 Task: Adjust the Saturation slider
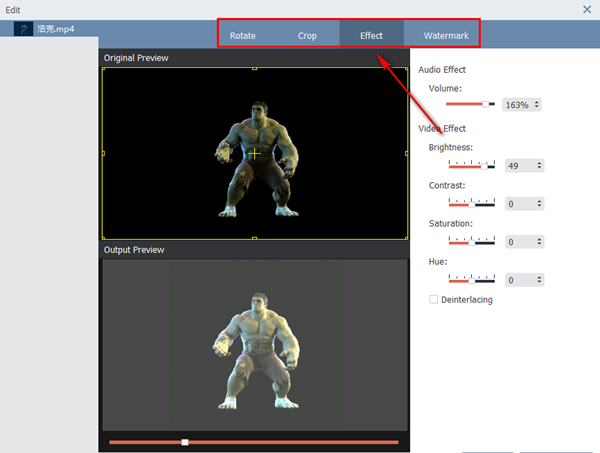click(472, 241)
